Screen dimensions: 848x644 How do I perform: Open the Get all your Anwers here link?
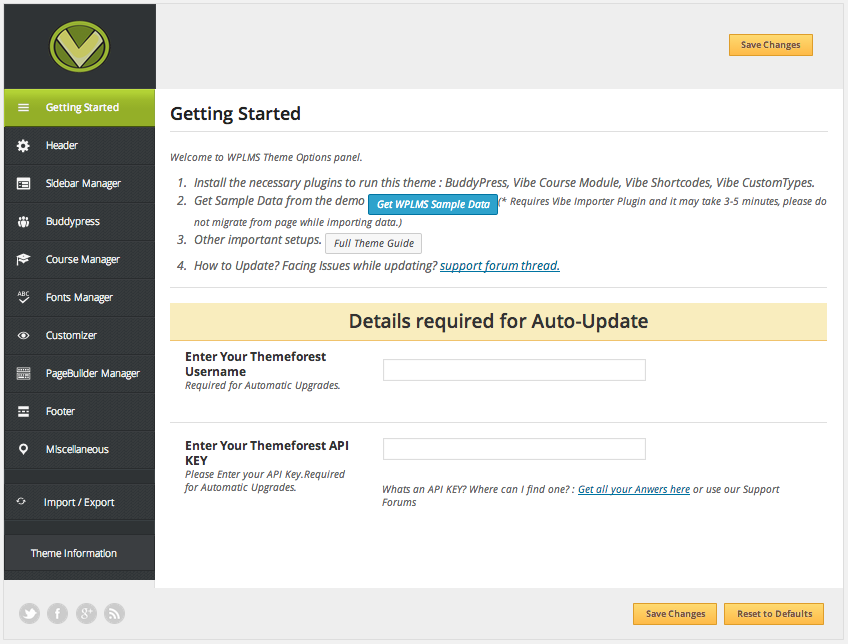coord(634,489)
